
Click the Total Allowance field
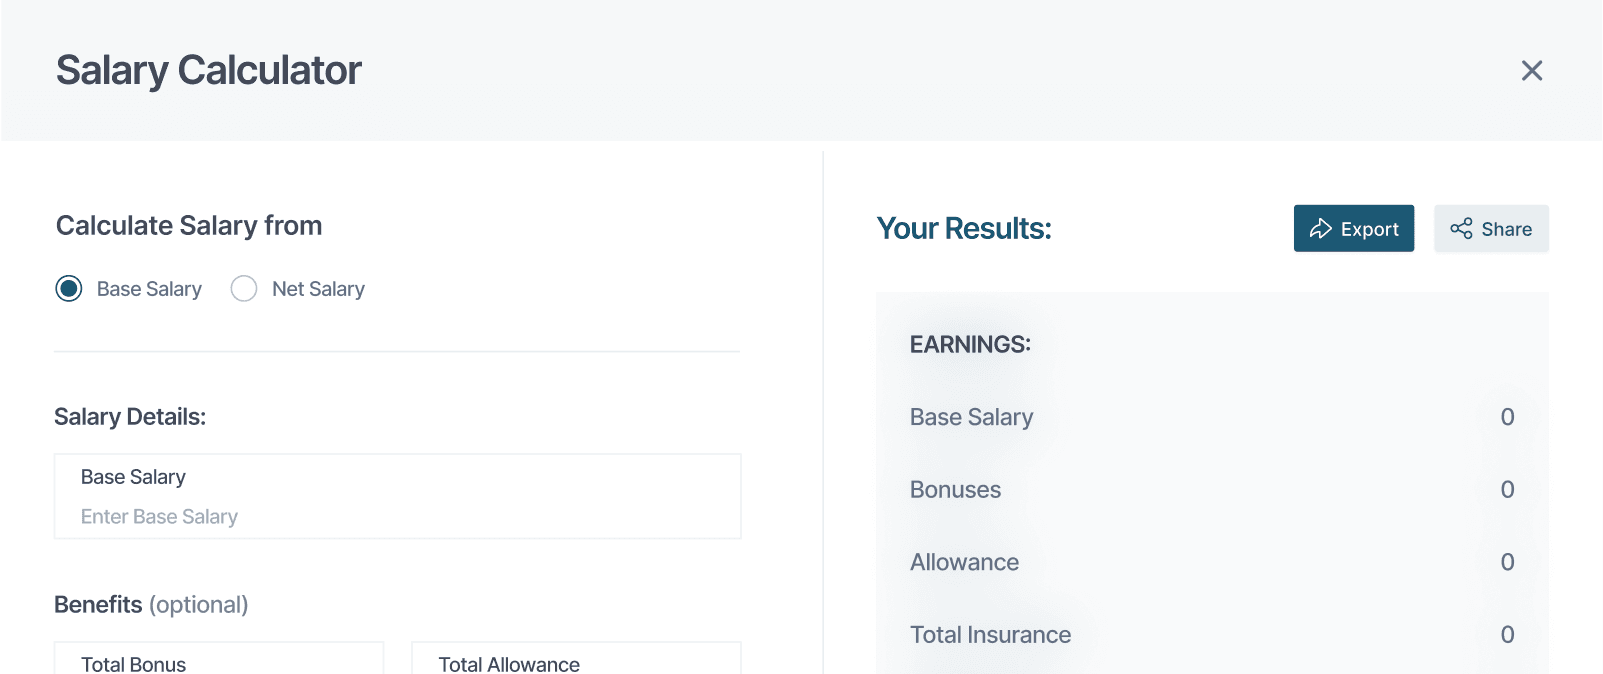pyautogui.click(x=575, y=662)
